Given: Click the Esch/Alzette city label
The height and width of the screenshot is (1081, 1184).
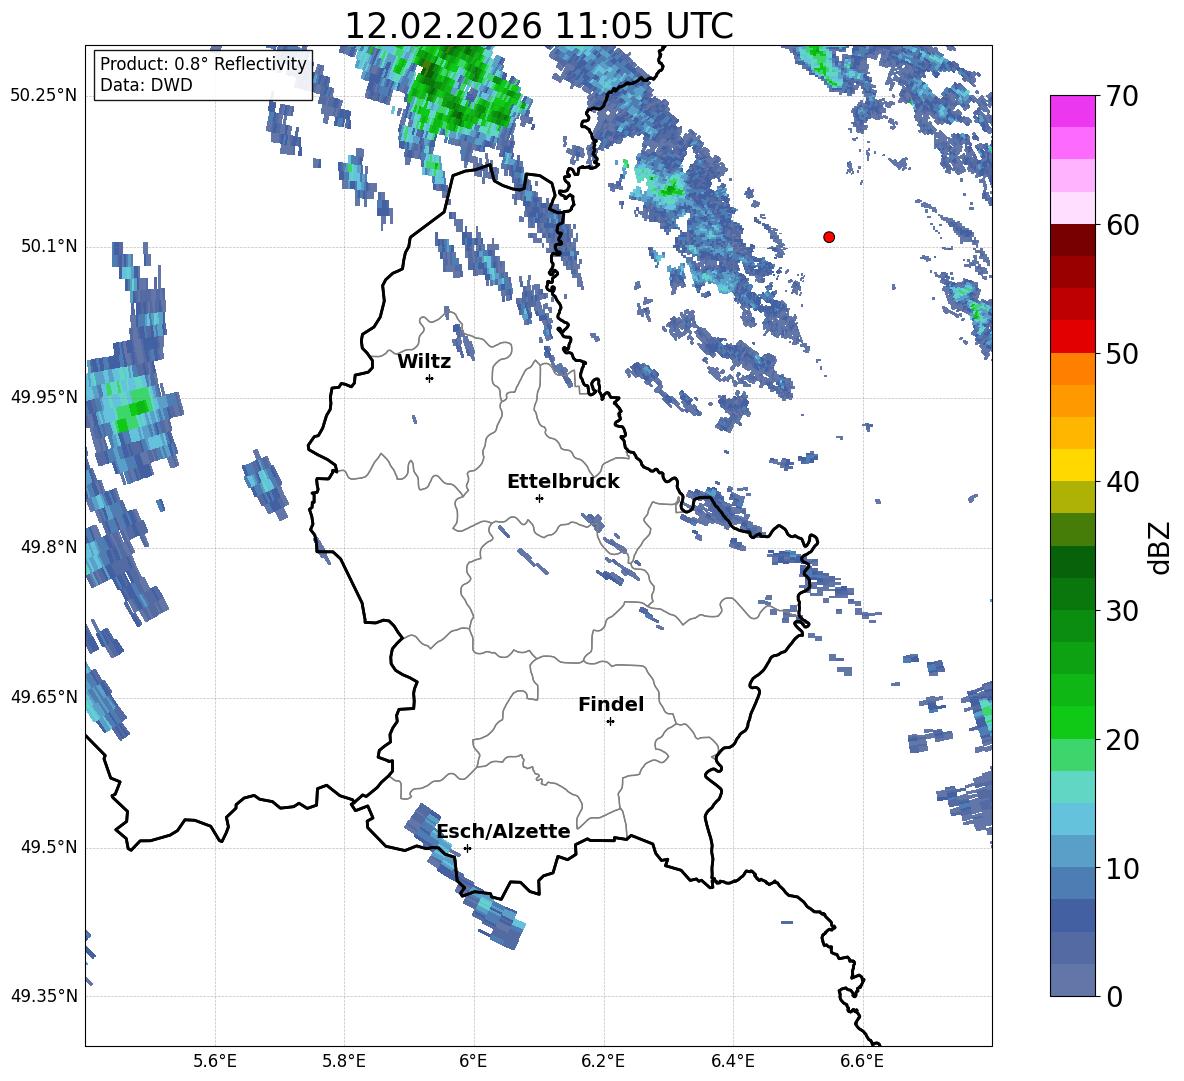Looking at the screenshot, I should click(504, 831).
